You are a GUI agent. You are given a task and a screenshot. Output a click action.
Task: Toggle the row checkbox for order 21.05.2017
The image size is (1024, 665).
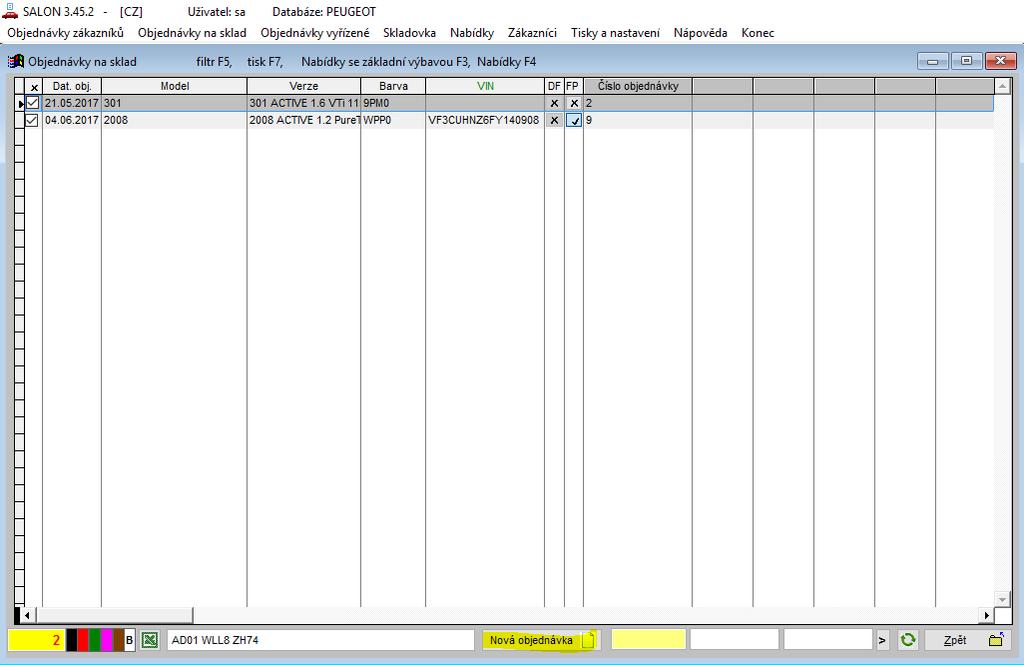32,103
